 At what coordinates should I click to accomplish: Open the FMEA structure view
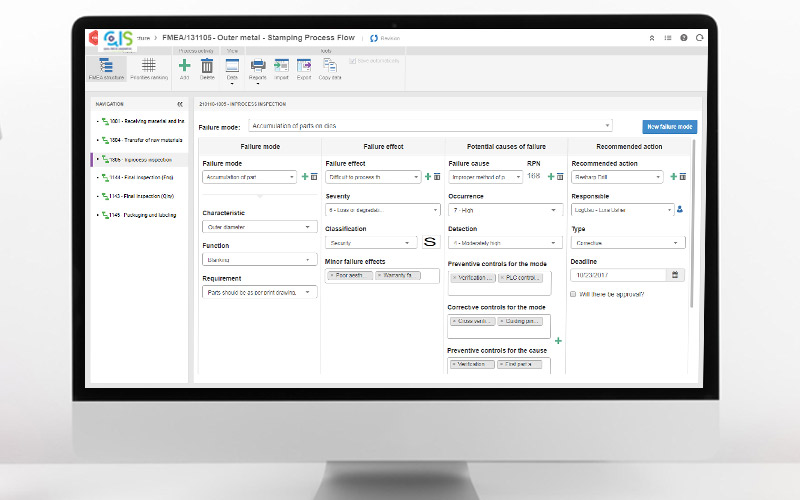click(x=106, y=67)
